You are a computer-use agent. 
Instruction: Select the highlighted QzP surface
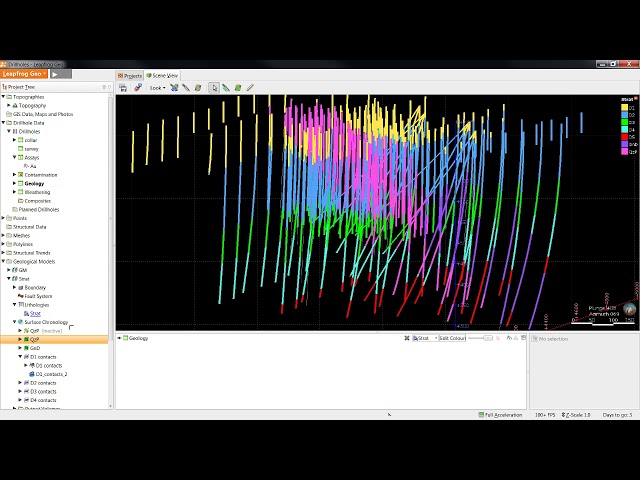(x=54, y=340)
